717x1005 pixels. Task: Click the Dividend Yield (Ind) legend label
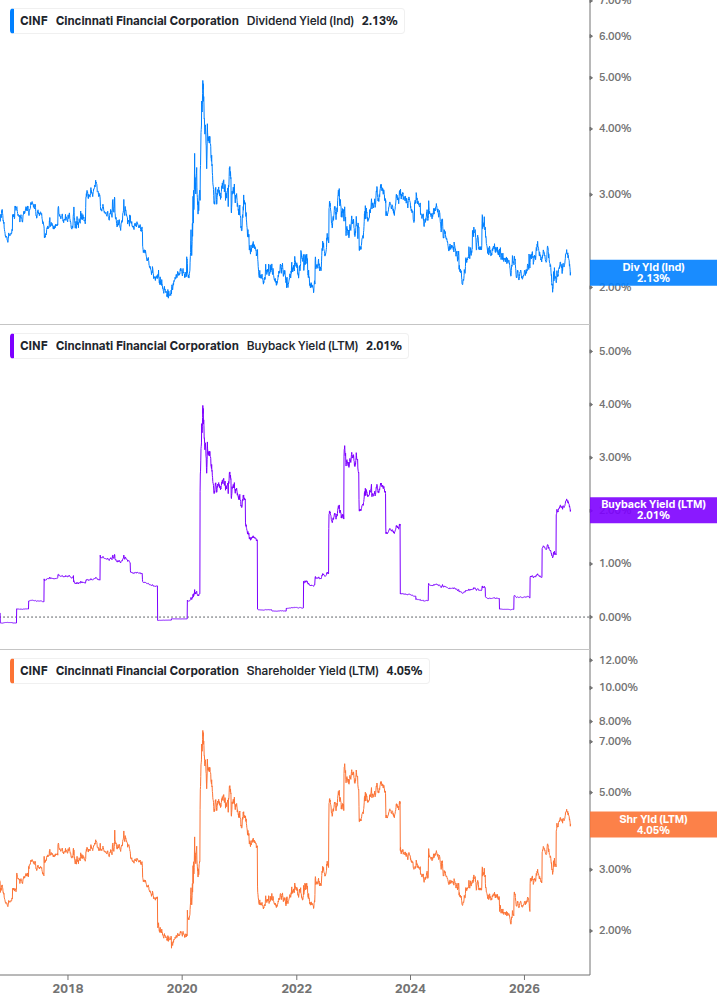(x=300, y=21)
